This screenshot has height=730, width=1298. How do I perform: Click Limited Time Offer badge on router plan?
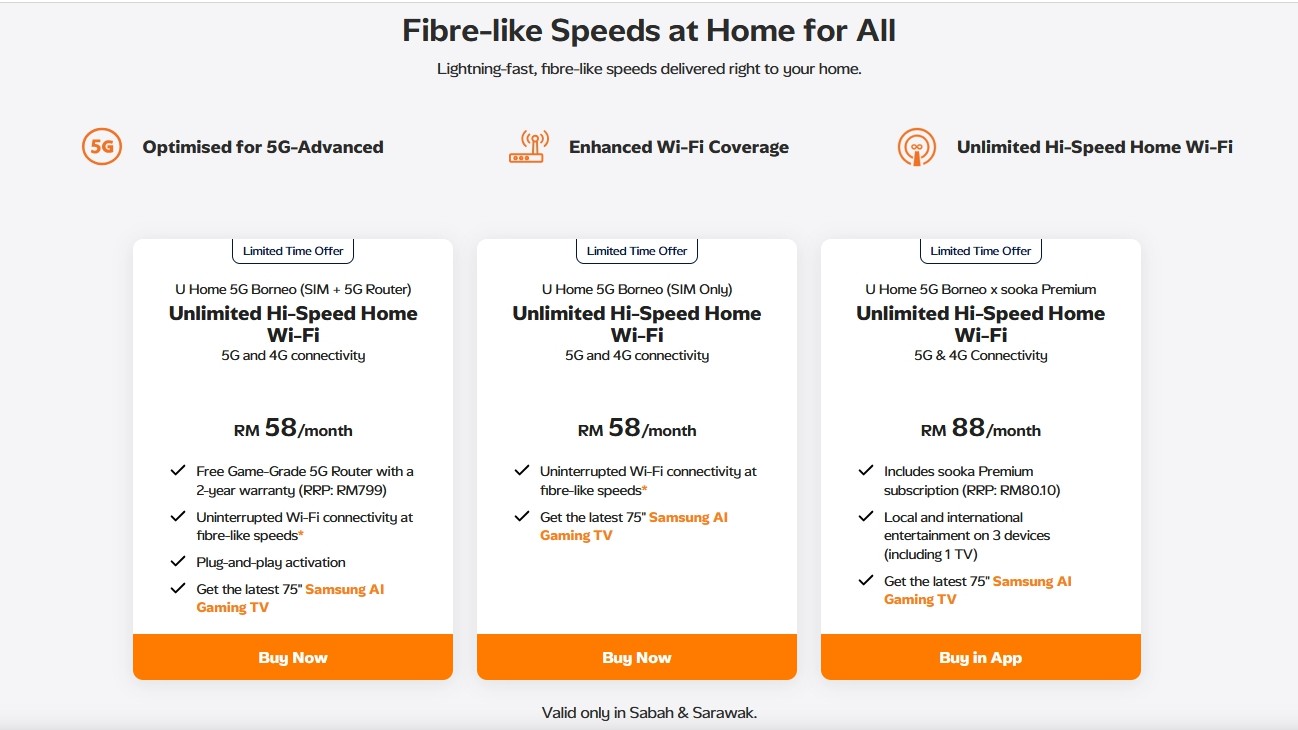tap(293, 251)
